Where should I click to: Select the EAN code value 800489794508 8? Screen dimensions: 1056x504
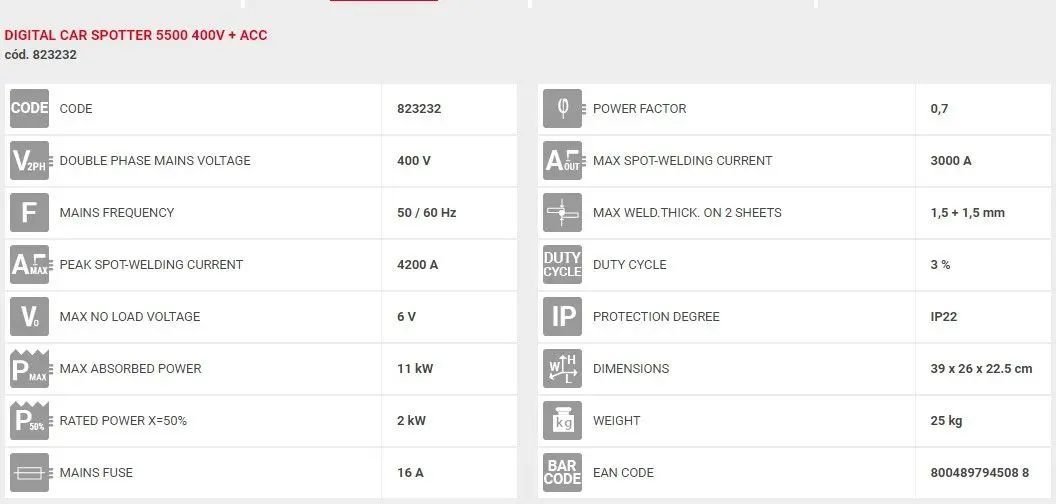pyautogui.click(x=980, y=472)
